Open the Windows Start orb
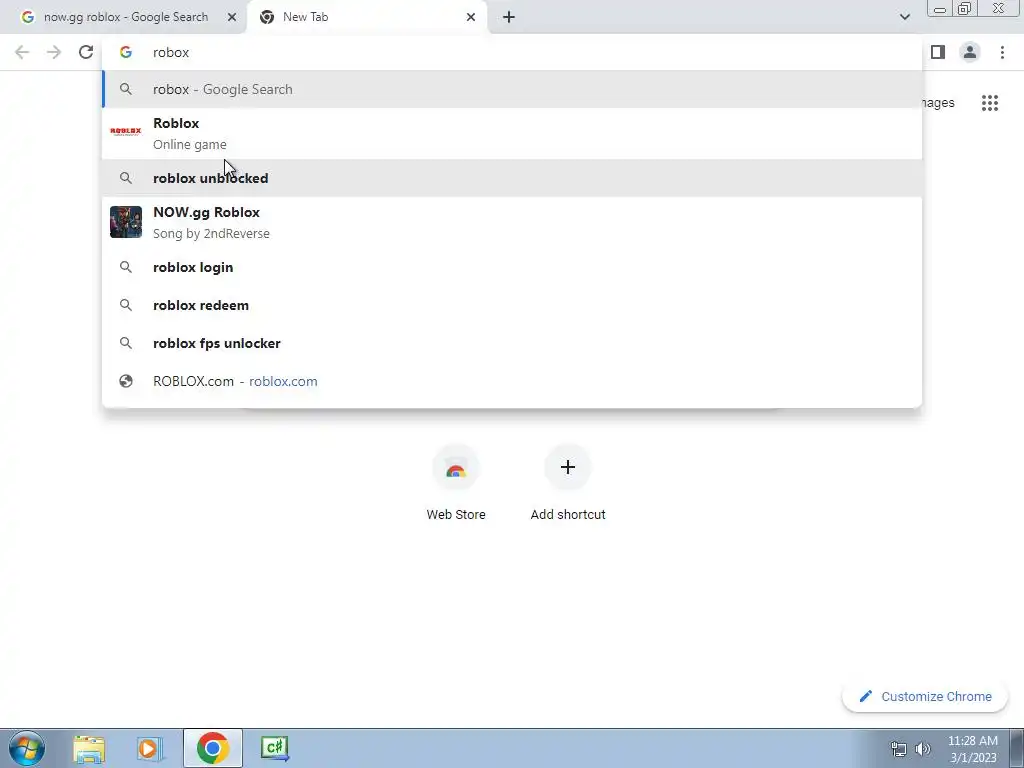Viewport: 1024px width, 768px height. click(27, 748)
